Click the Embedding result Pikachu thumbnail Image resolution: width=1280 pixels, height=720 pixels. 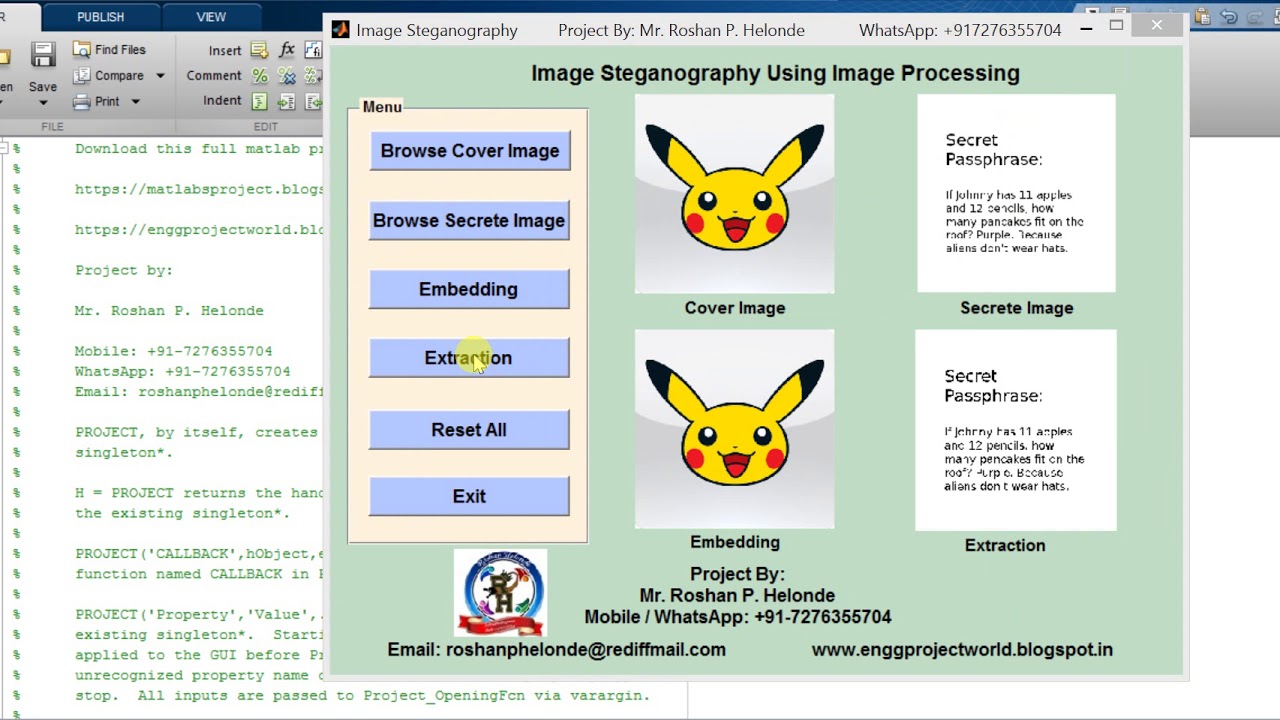734,429
